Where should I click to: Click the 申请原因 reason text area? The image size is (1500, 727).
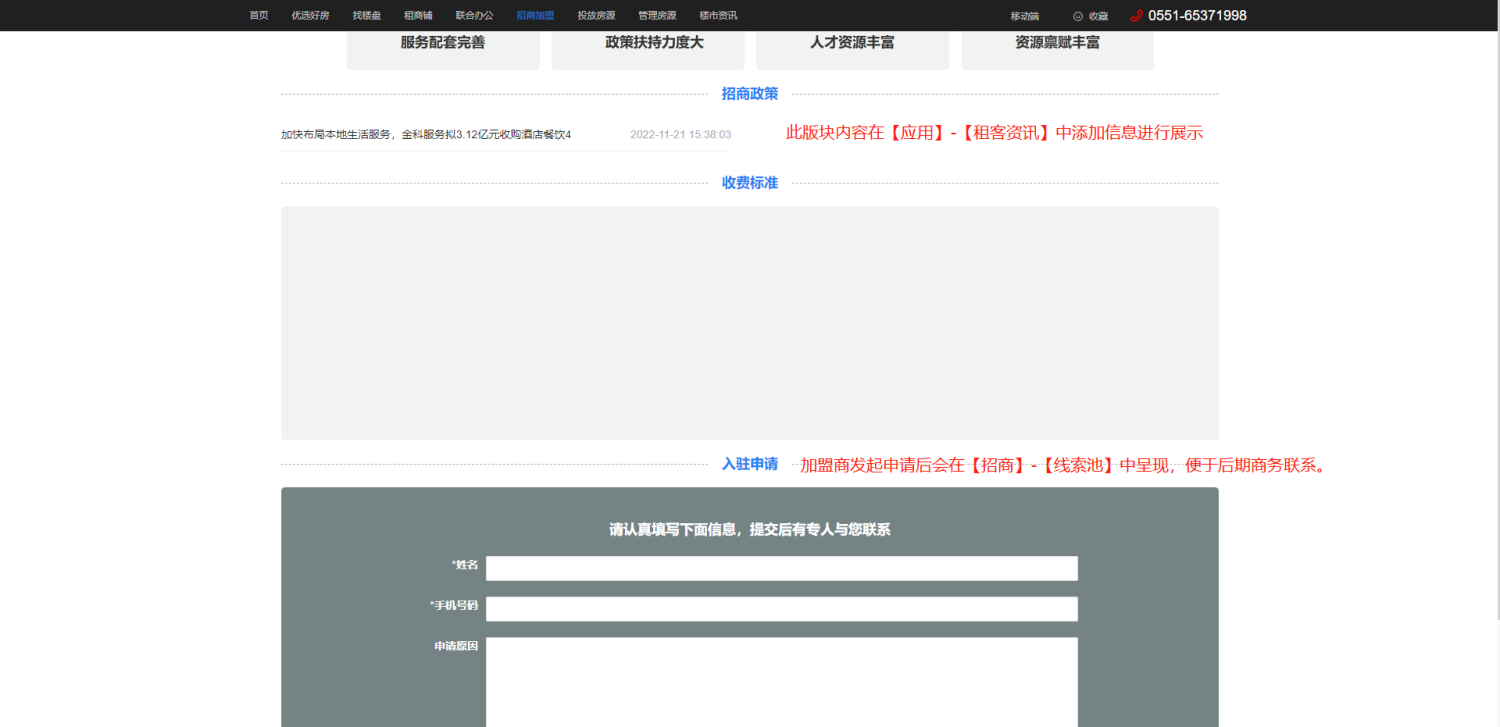[x=781, y=680]
